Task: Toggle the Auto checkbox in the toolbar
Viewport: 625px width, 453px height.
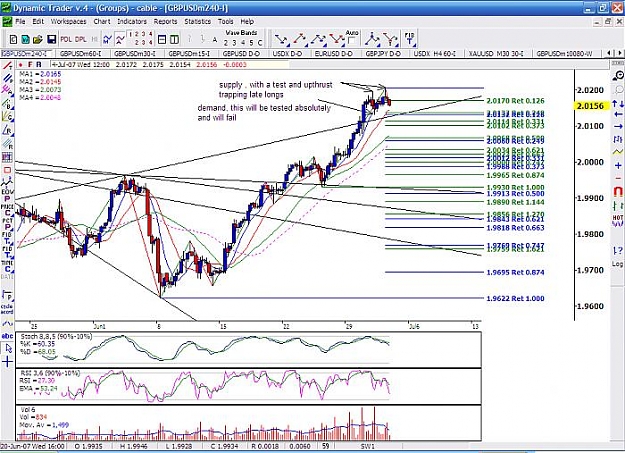Action: coord(351,41)
